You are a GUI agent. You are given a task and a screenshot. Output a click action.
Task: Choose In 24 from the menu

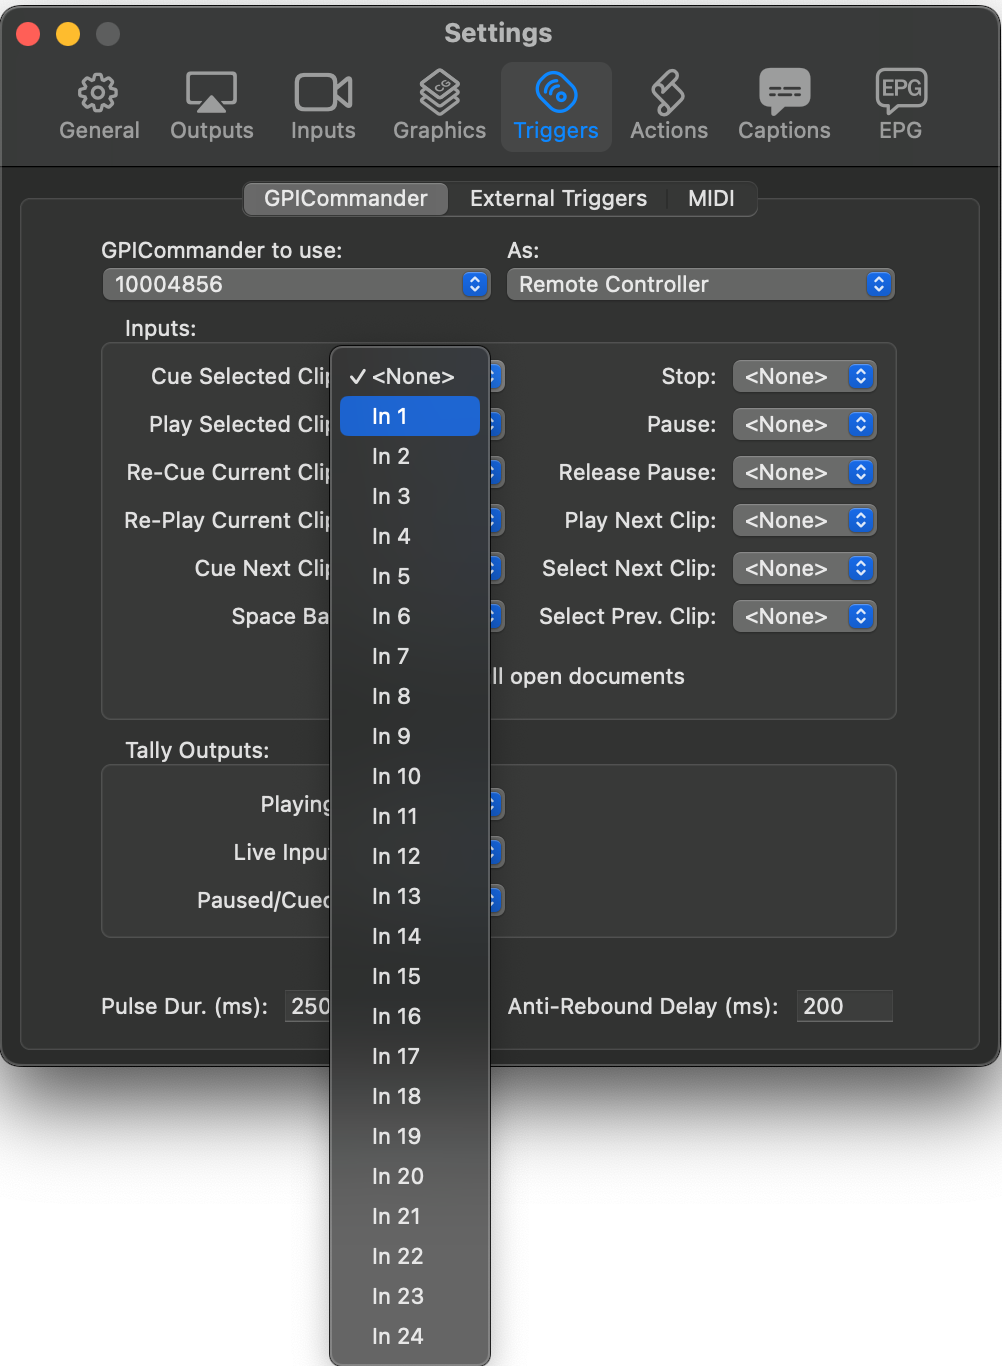coord(410,1336)
